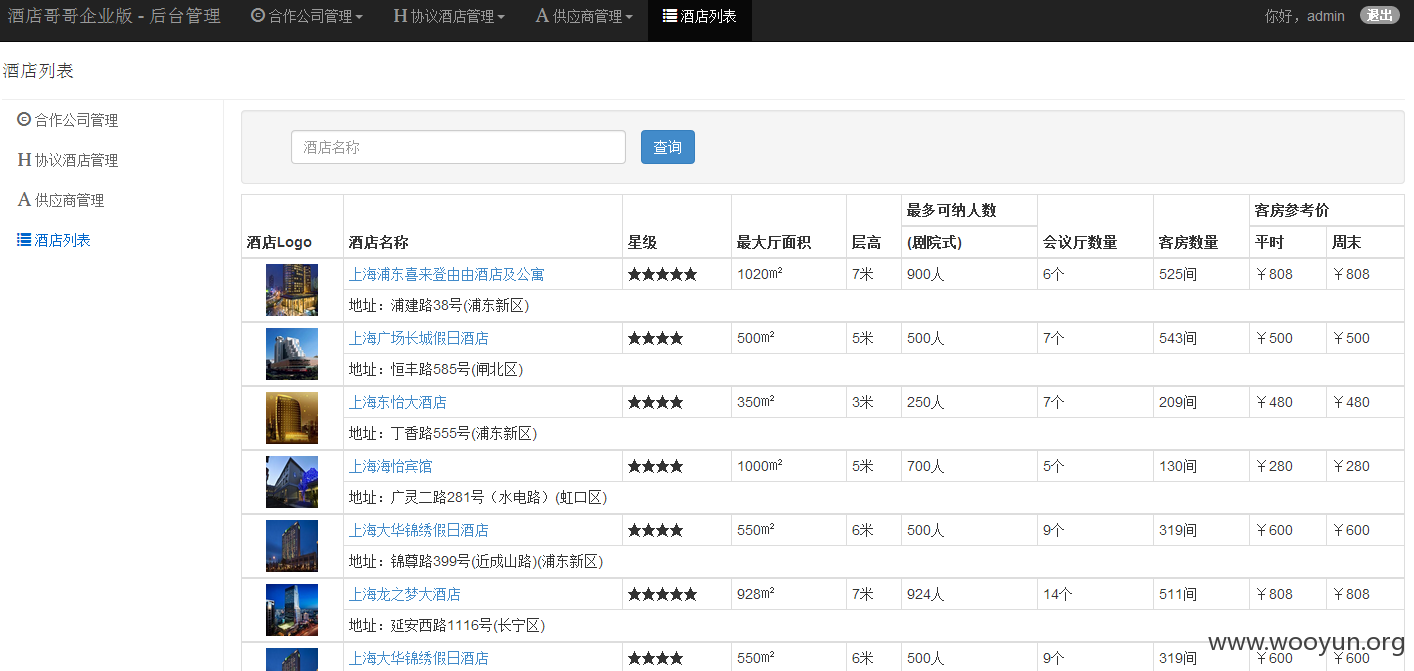The height and width of the screenshot is (671, 1414).
Task: Click address 丁香路555号(浦东新区)
Action: pyautogui.click(x=443, y=434)
